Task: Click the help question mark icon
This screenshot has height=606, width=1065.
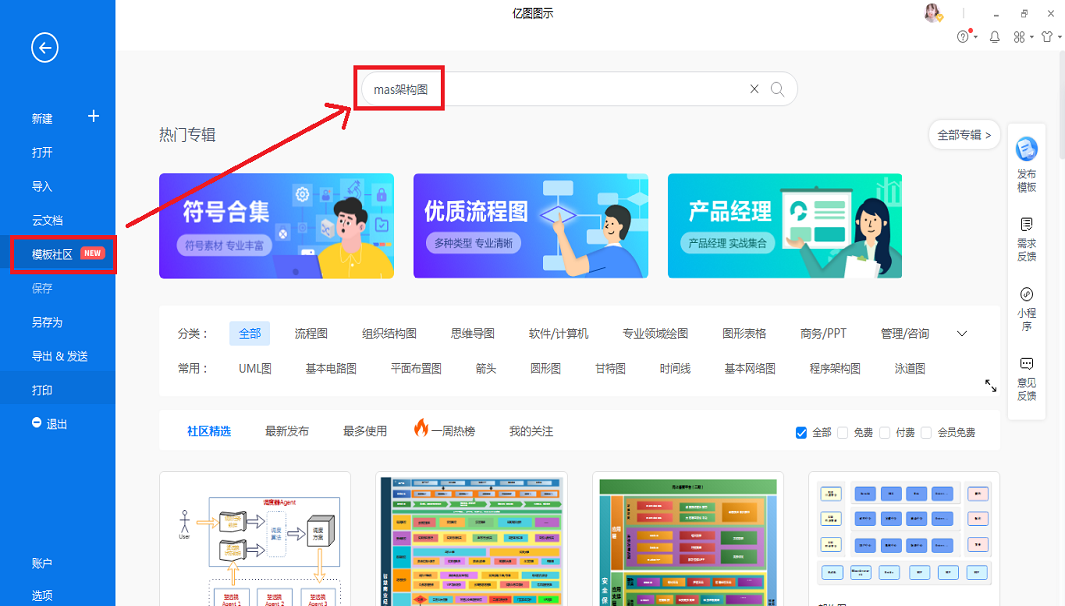Action: point(963,37)
